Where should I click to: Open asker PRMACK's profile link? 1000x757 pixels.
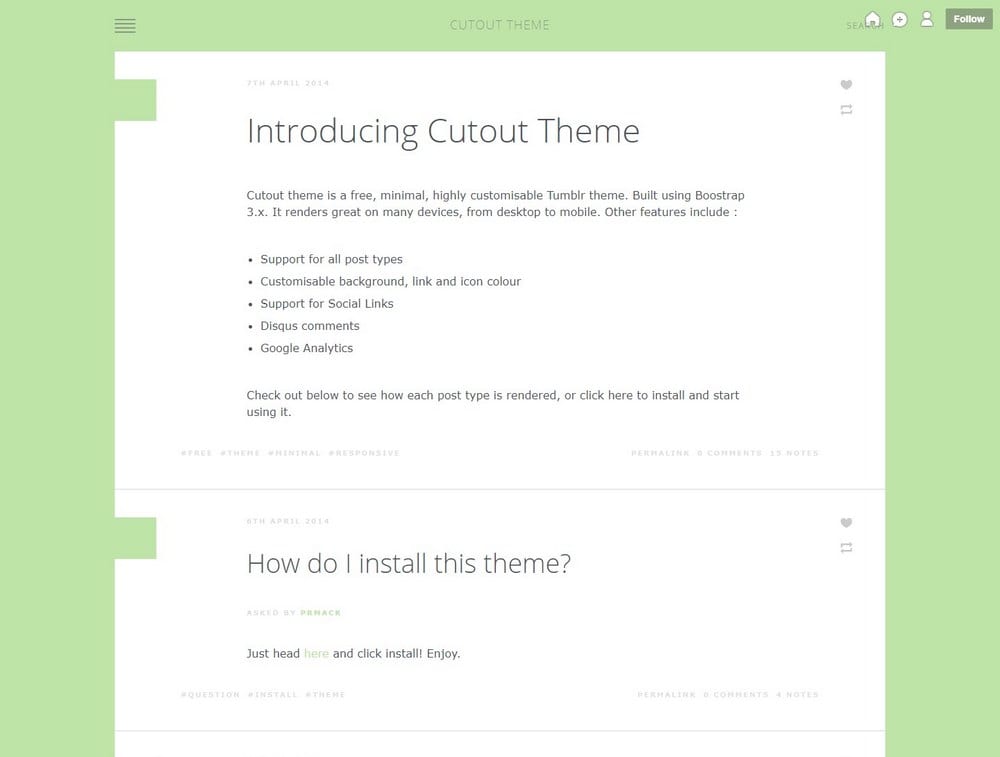click(320, 613)
